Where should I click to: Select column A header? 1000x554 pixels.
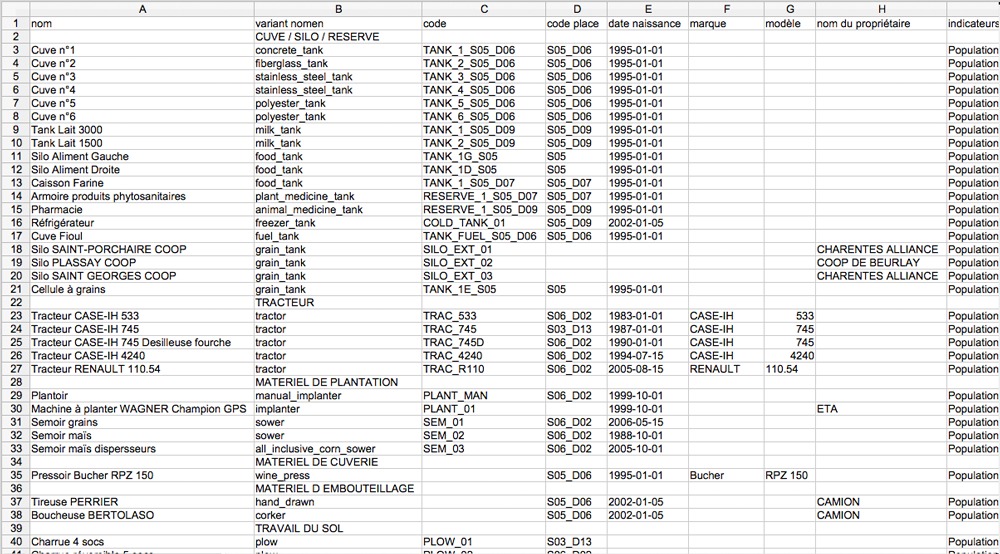[x=142, y=9]
